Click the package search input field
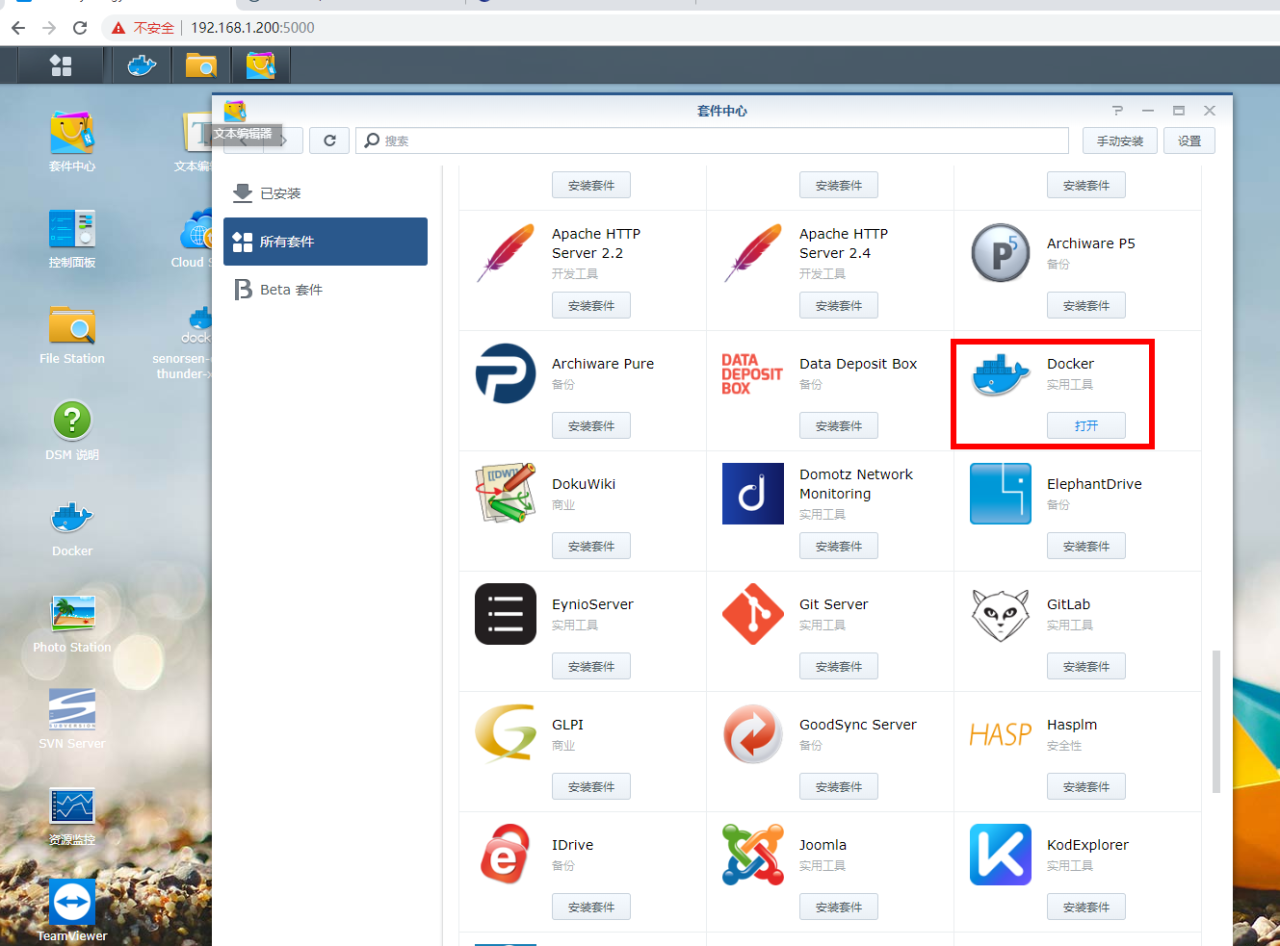This screenshot has width=1280, height=946. pyautogui.click(x=720, y=141)
